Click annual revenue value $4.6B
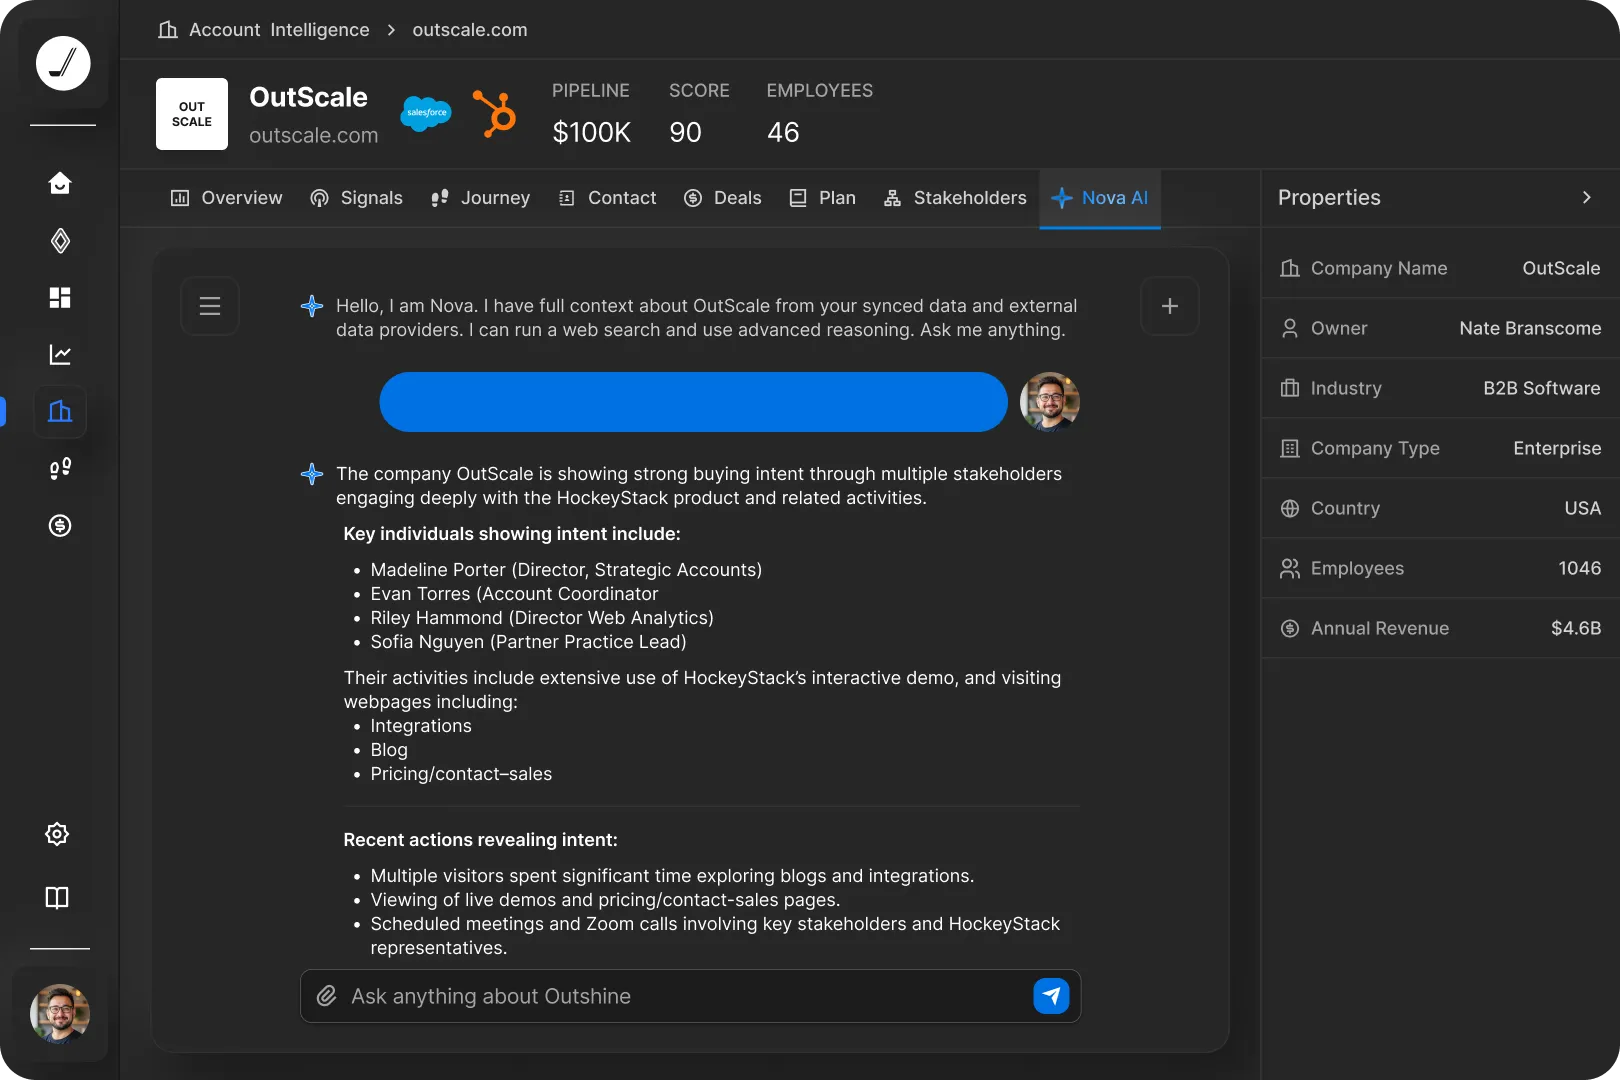The width and height of the screenshot is (1620, 1080). tap(1576, 628)
